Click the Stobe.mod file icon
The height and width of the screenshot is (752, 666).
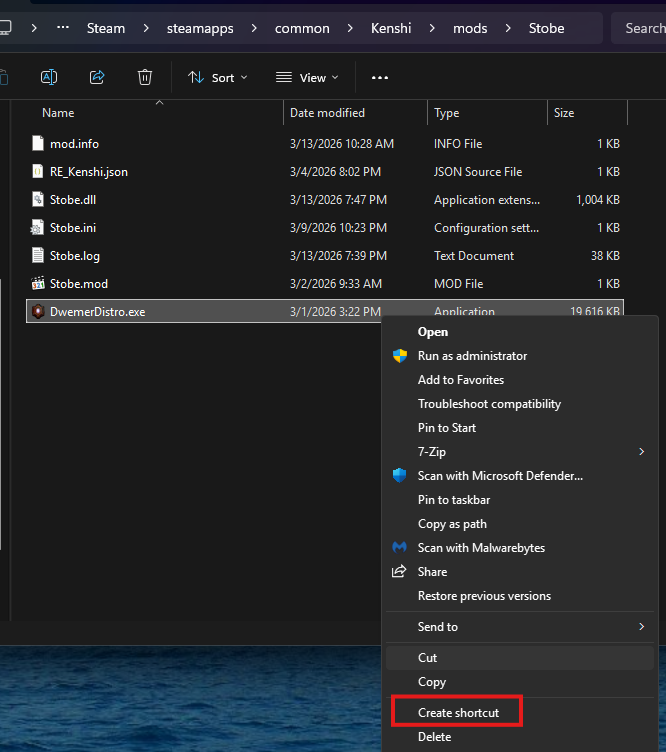pyautogui.click(x=38, y=284)
